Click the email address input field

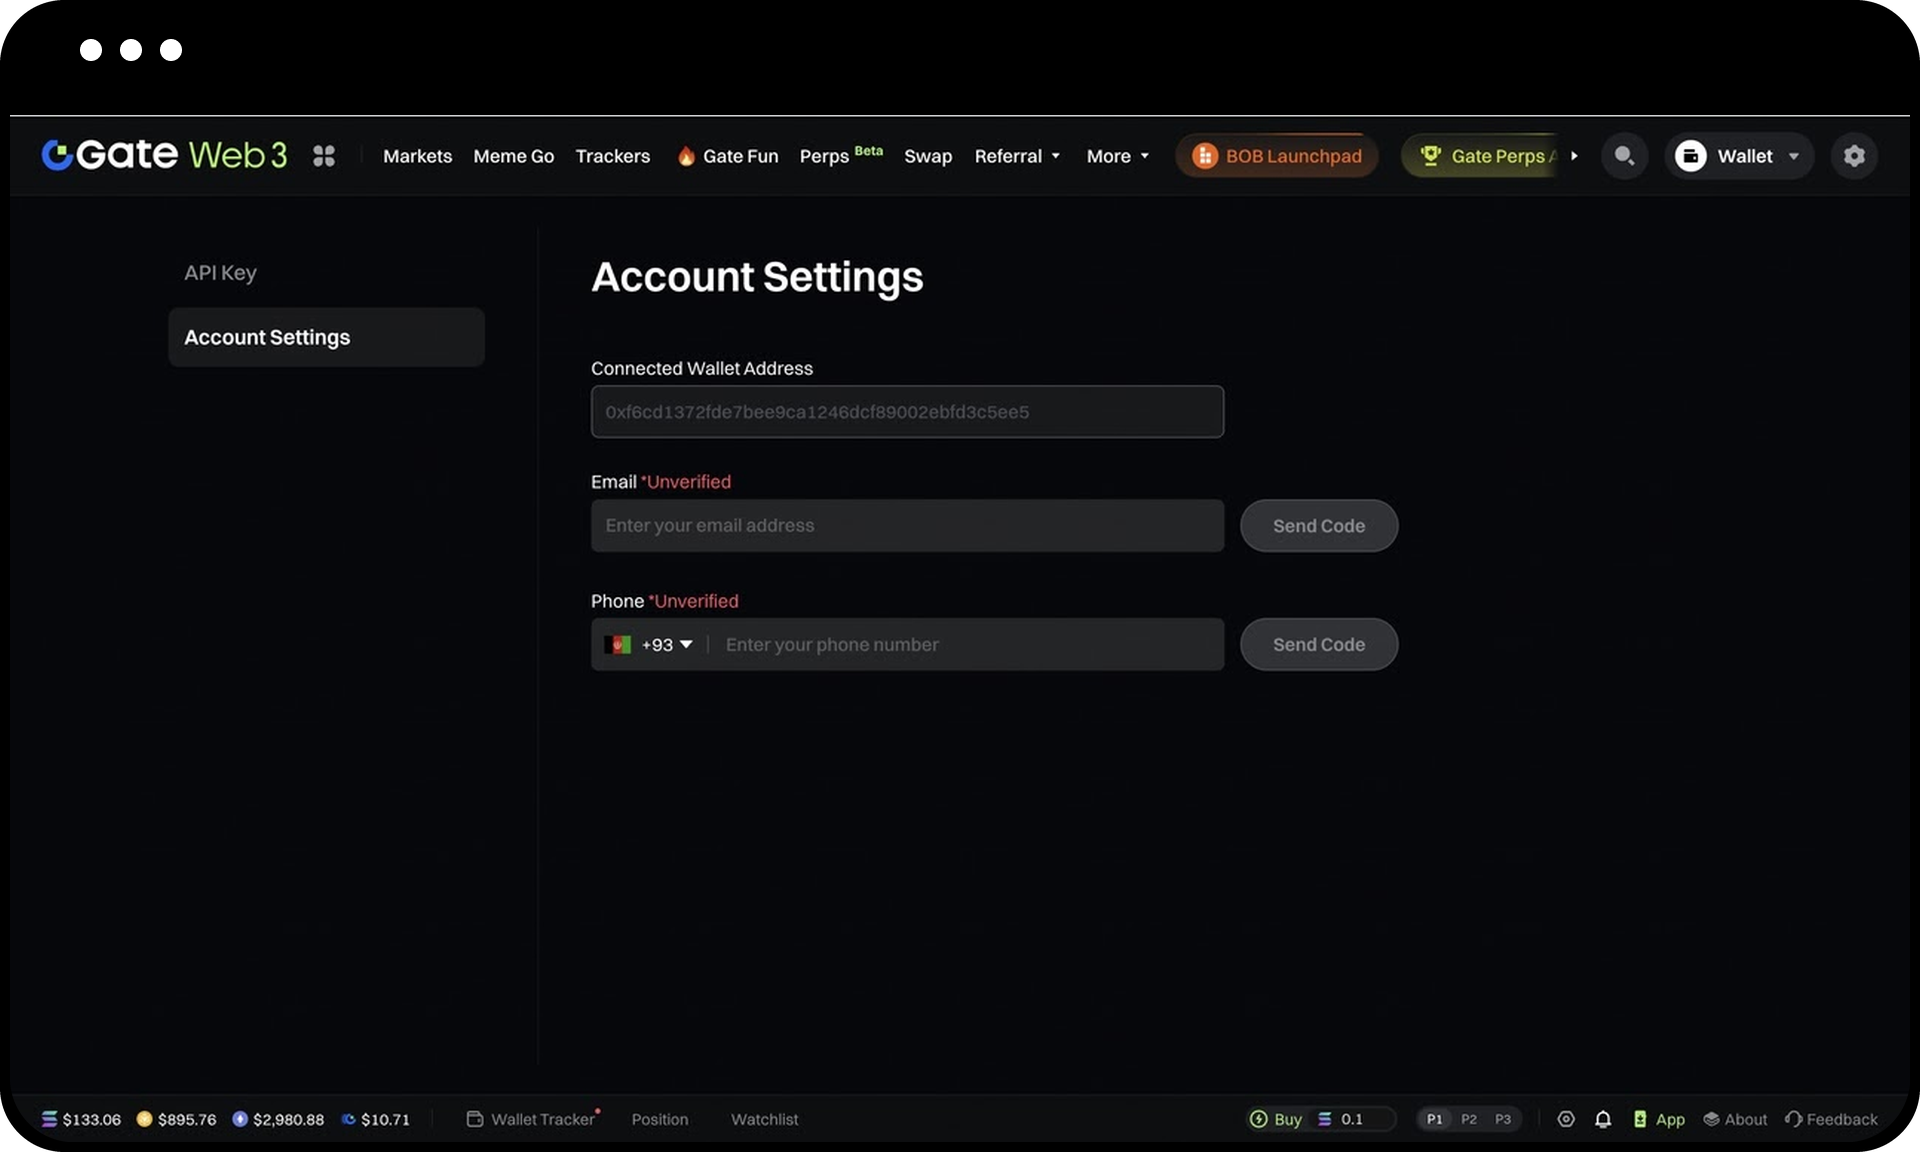click(906, 526)
